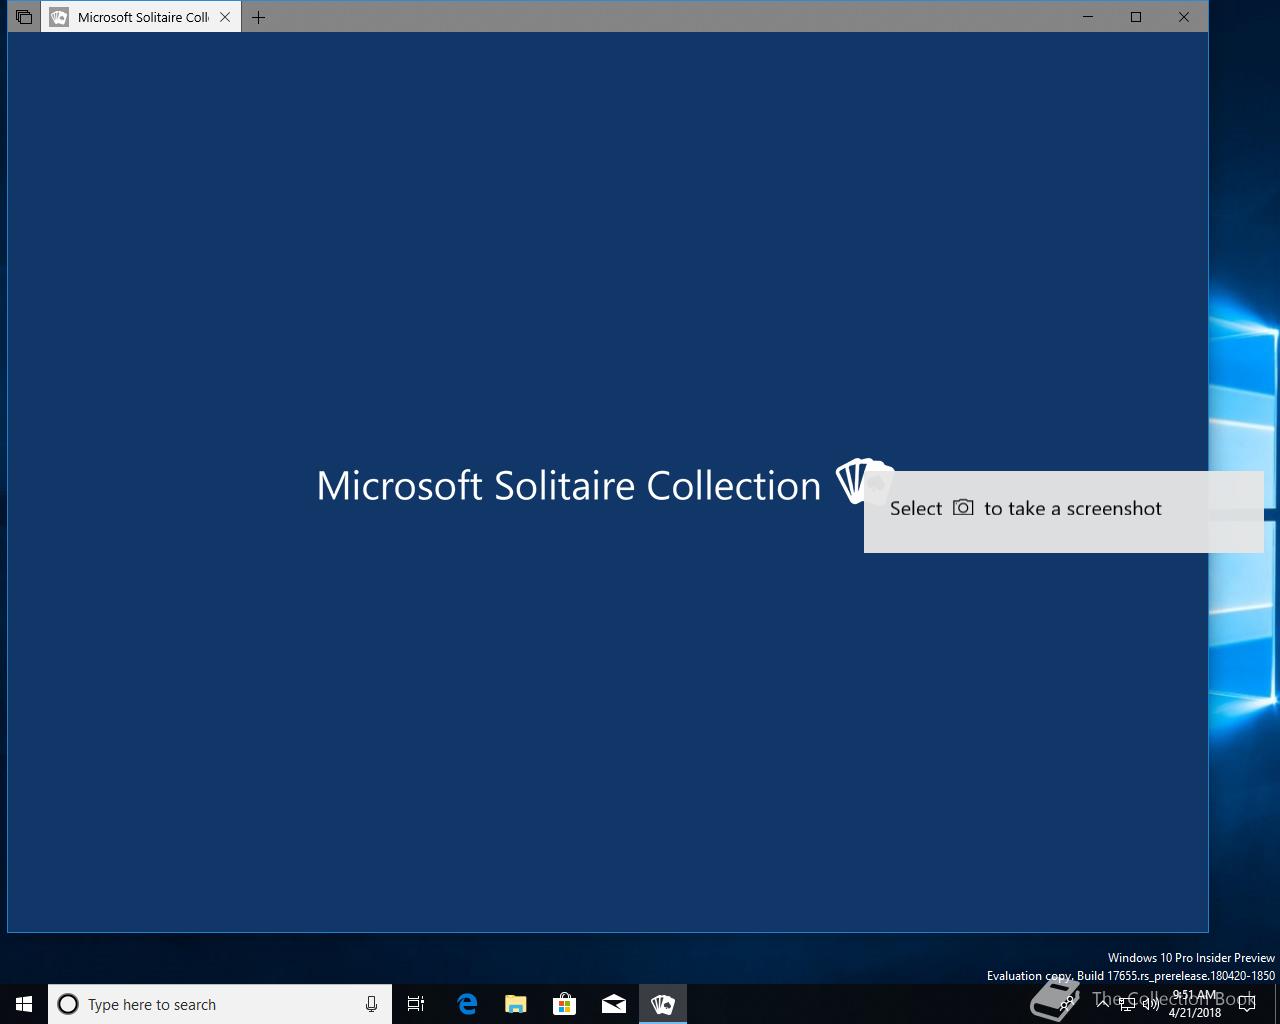Click the 'Type here to search' box

220,1004
